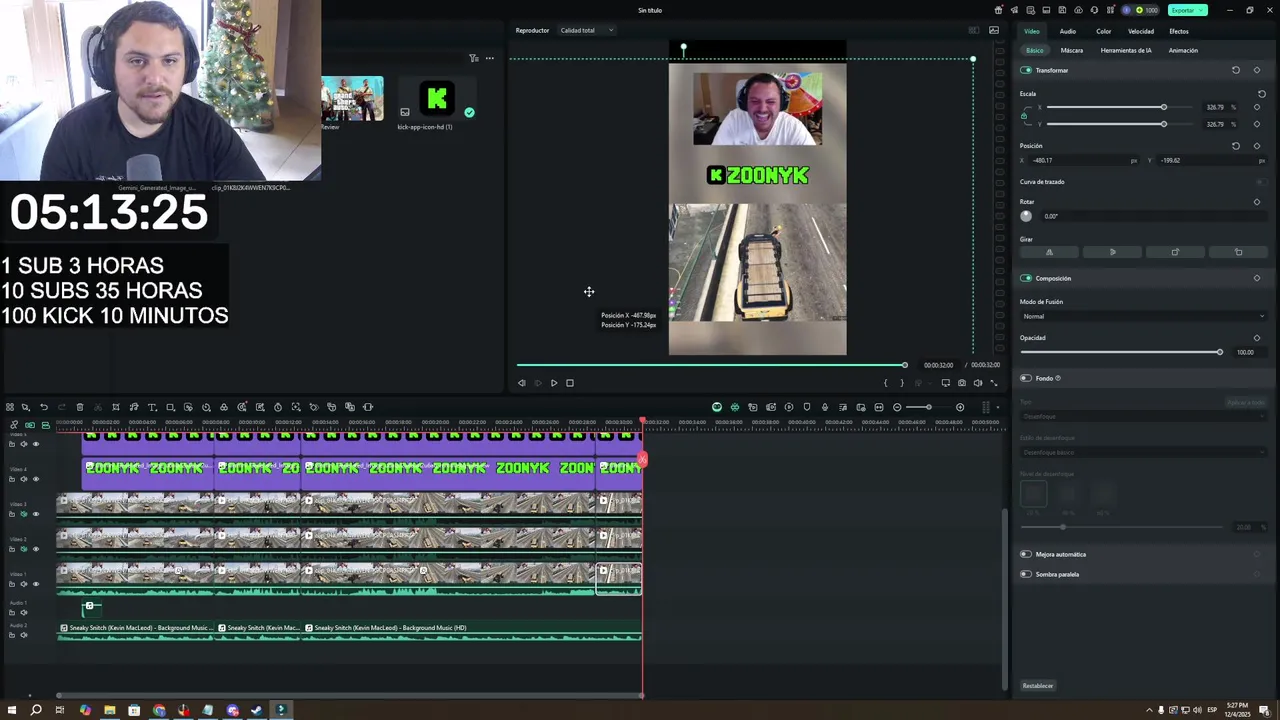Screen dimensions: 1280x720
Task: Click the Rotar dial knob
Action: [x=1026, y=216]
